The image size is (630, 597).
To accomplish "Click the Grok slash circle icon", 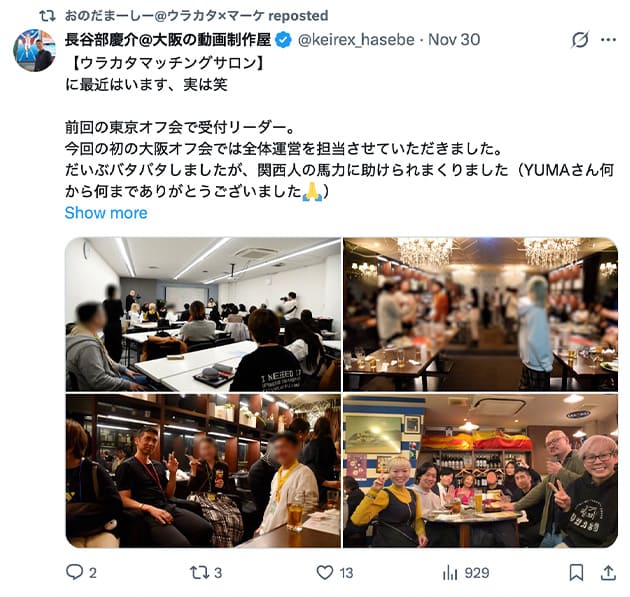I will point(580,39).
